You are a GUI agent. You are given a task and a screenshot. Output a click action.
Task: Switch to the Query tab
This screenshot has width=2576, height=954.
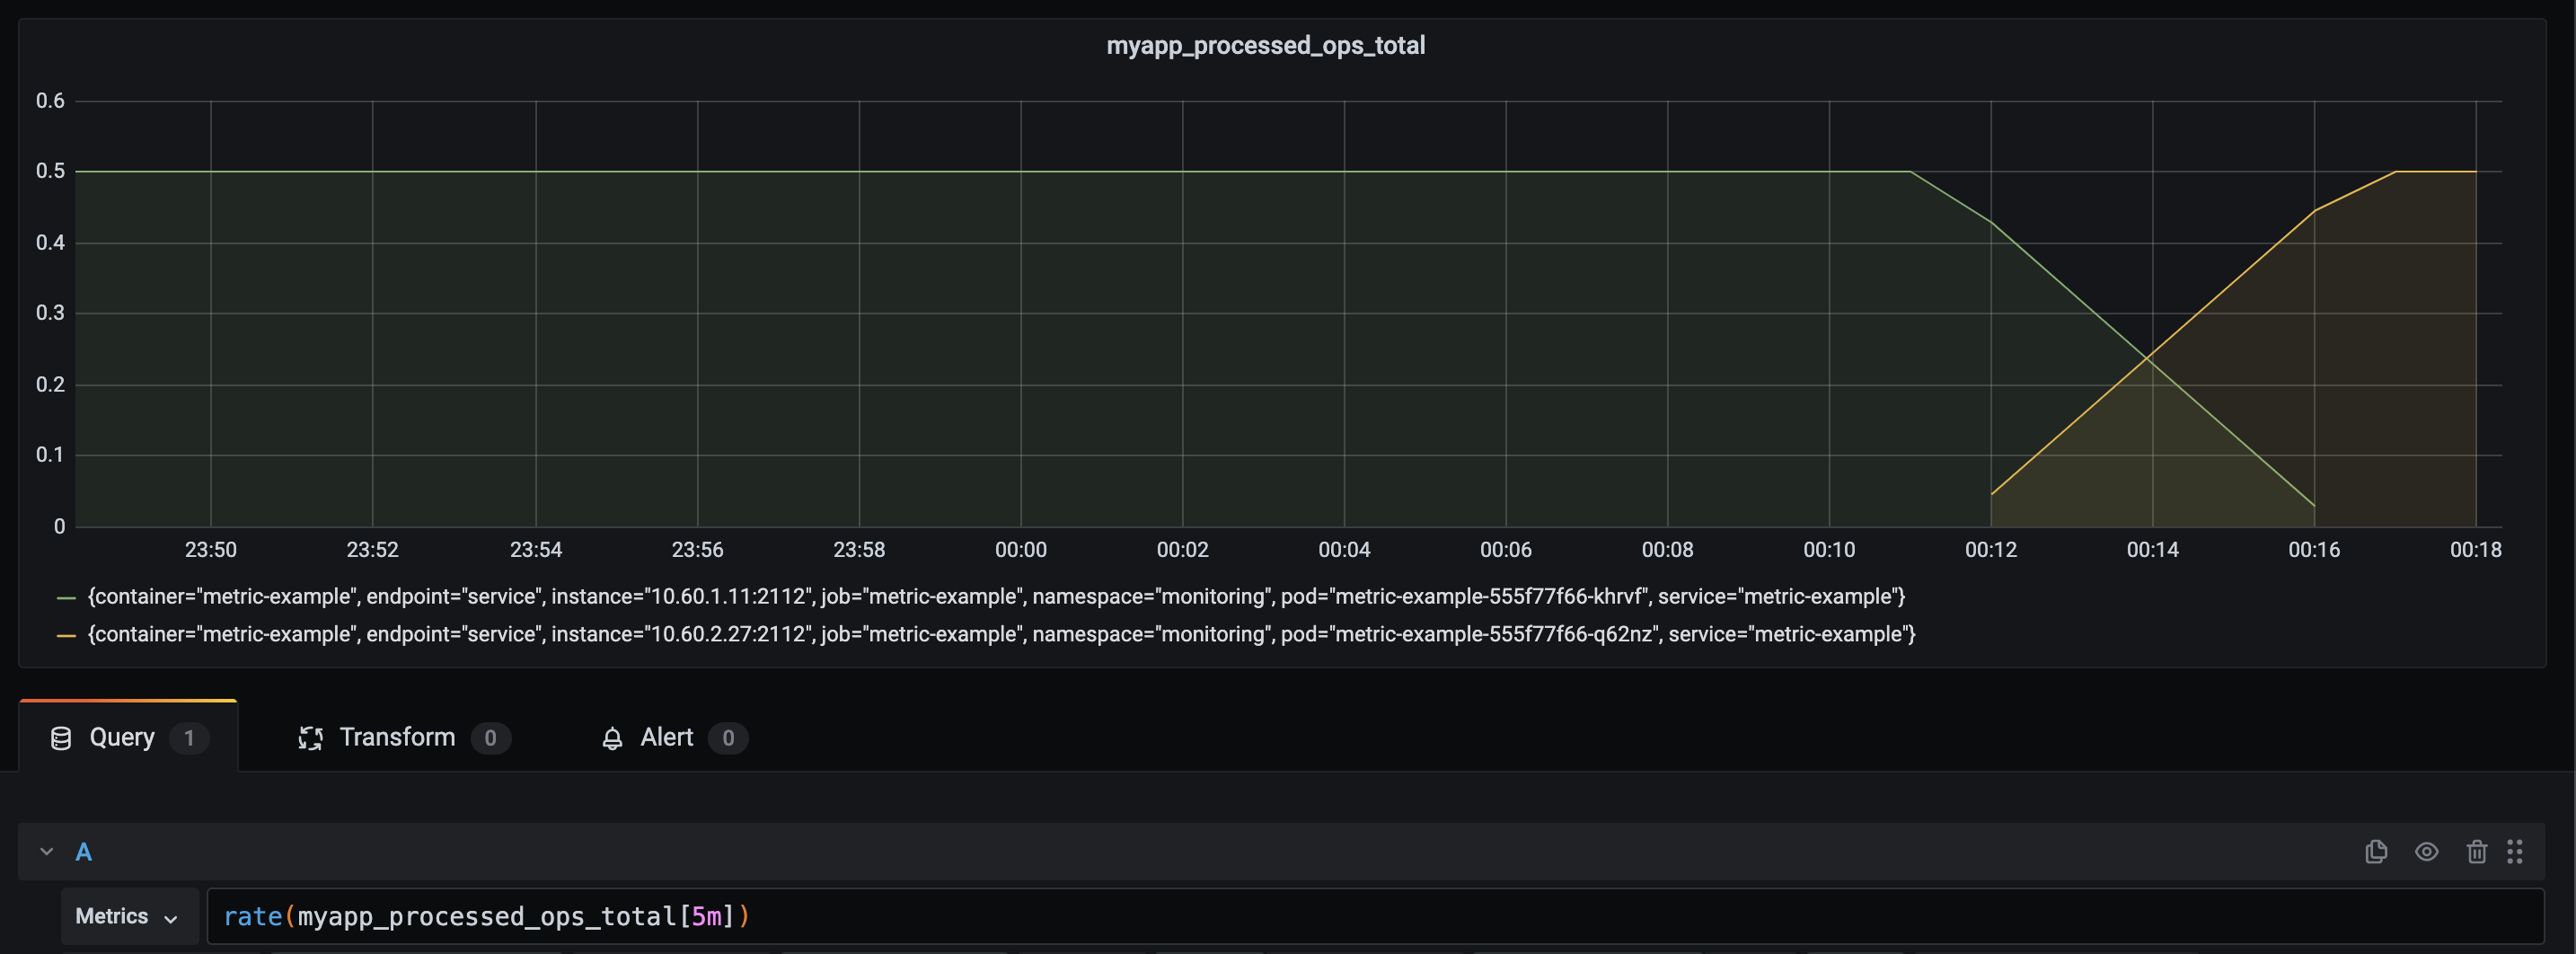tap(128, 737)
